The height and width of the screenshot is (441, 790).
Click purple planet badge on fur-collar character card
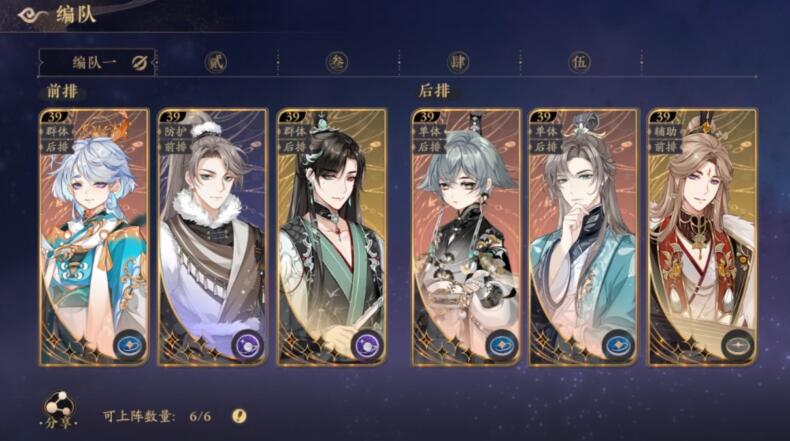(247, 346)
